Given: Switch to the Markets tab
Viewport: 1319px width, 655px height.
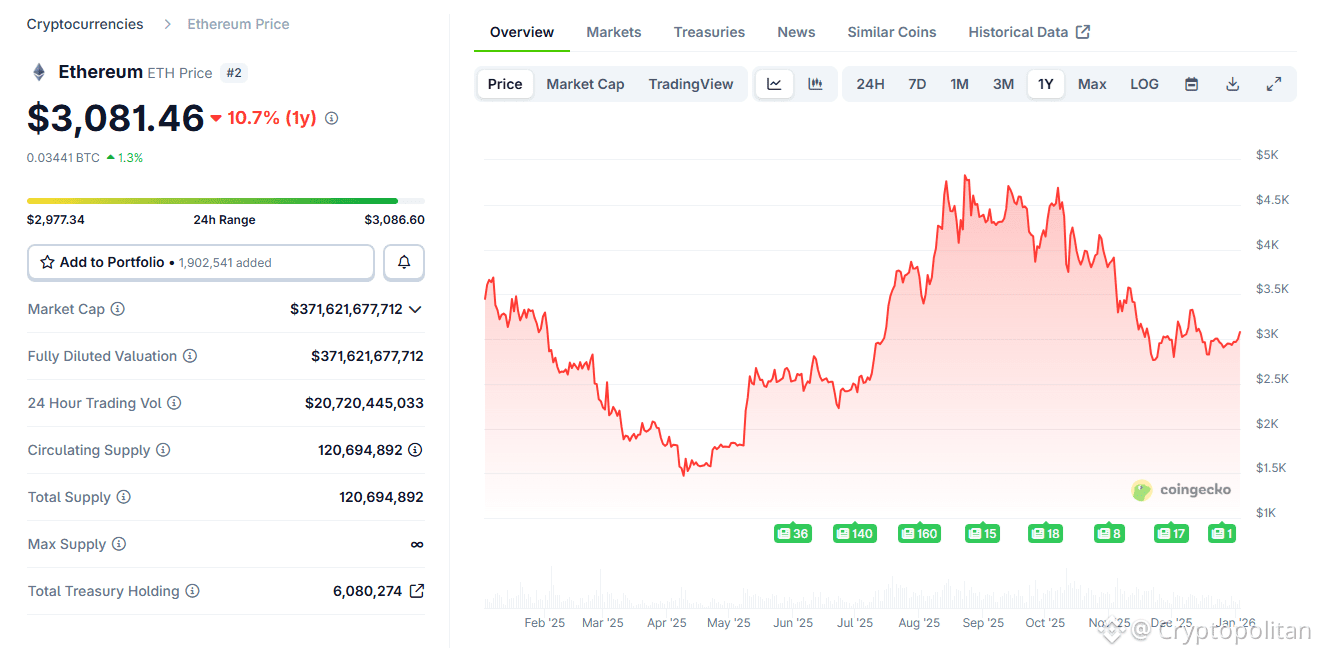Looking at the screenshot, I should tap(613, 31).
